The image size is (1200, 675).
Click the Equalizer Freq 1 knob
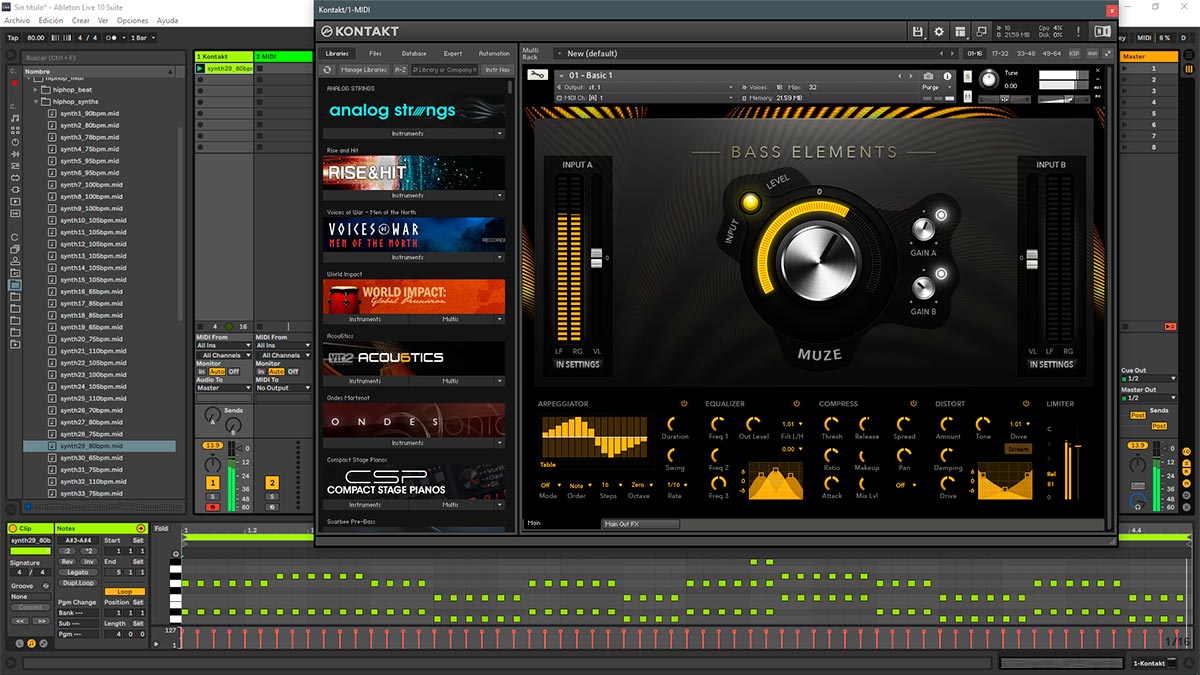(x=719, y=424)
